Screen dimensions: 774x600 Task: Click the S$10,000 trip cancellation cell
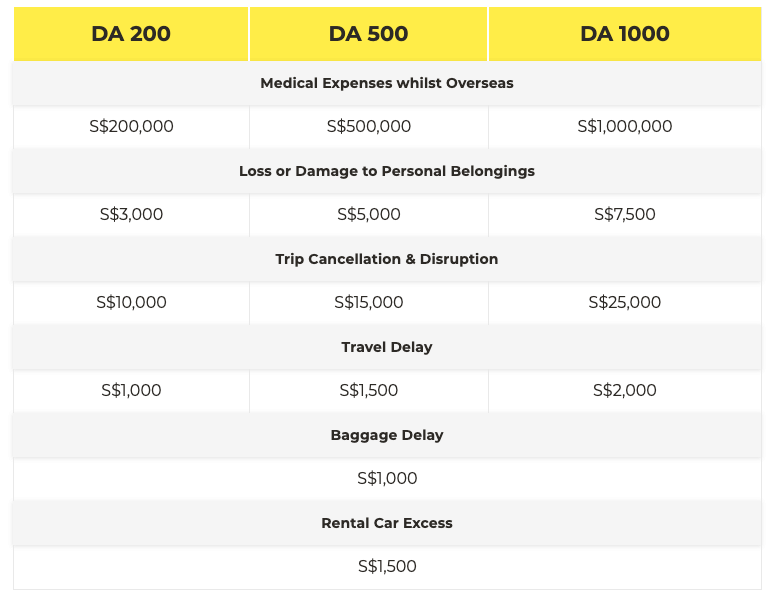131,303
